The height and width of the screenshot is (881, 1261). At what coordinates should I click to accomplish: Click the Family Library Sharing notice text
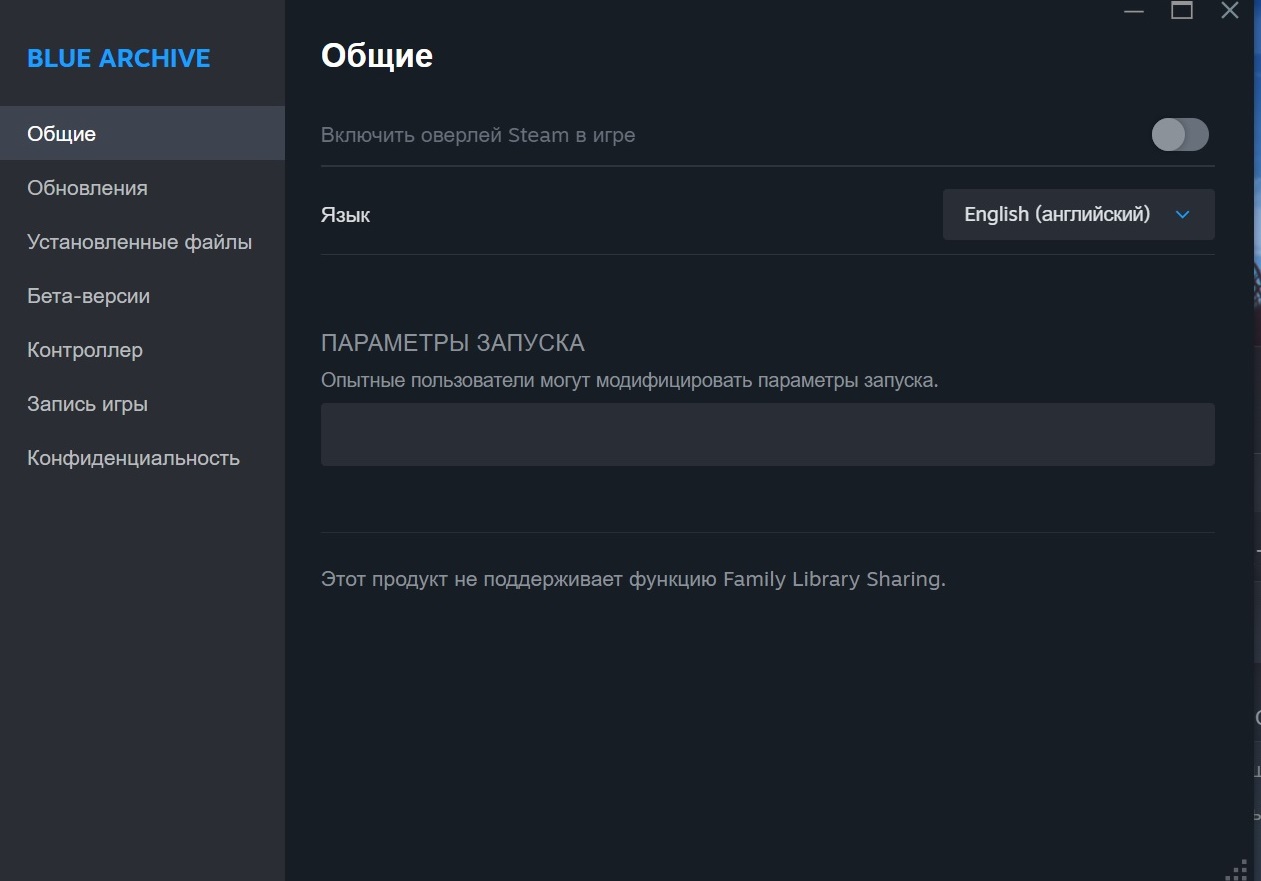[633, 579]
